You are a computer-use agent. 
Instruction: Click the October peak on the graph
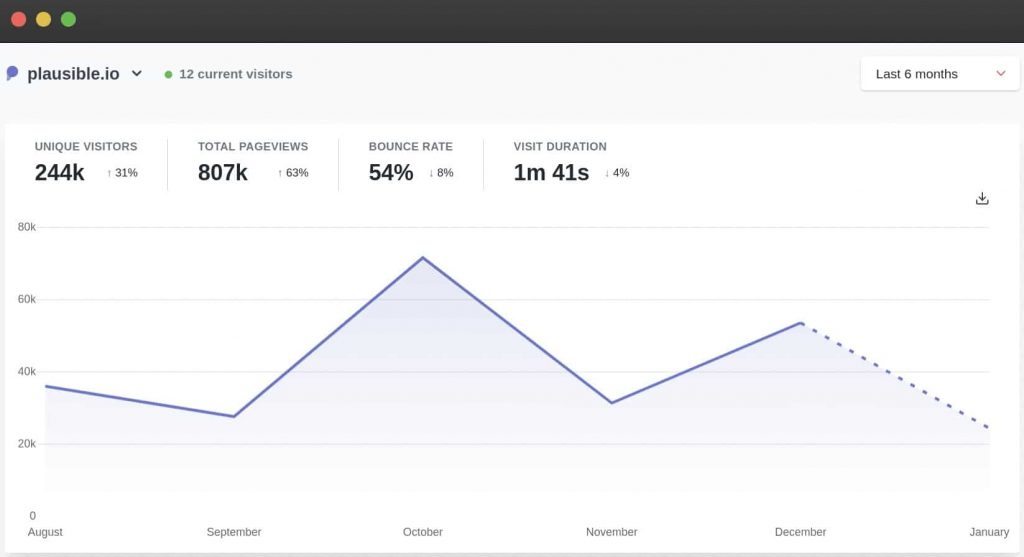pyautogui.click(x=423, y=258)
